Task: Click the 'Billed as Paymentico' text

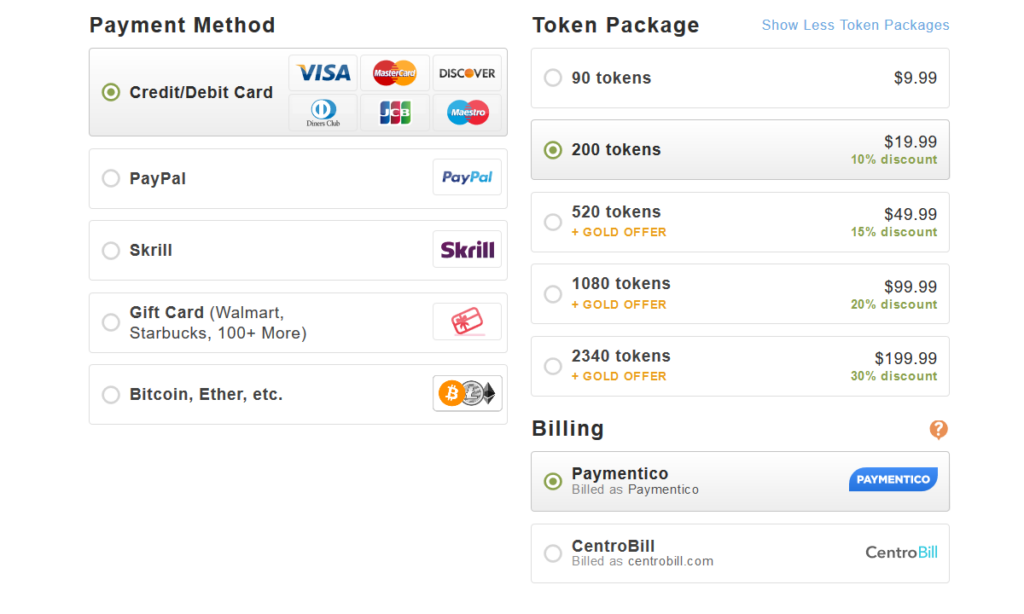Action: [x=635, y=490]
